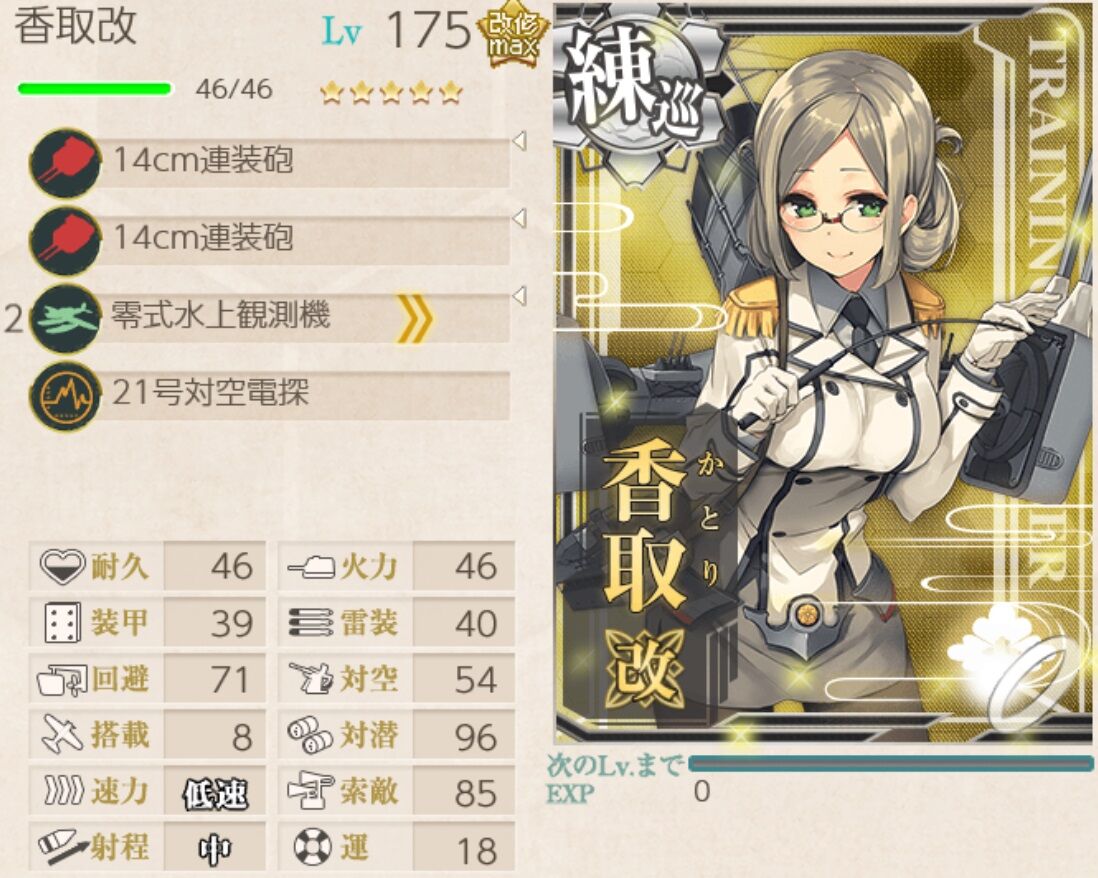Click the heart icon beside 耐久
Image resolution: width=1098 pixels, height=878 pixels.
coord(62,566)
